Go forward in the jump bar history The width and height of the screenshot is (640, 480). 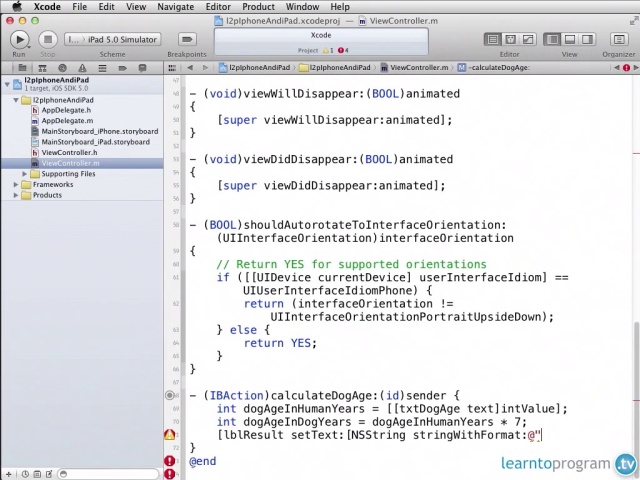coord(205,68)
